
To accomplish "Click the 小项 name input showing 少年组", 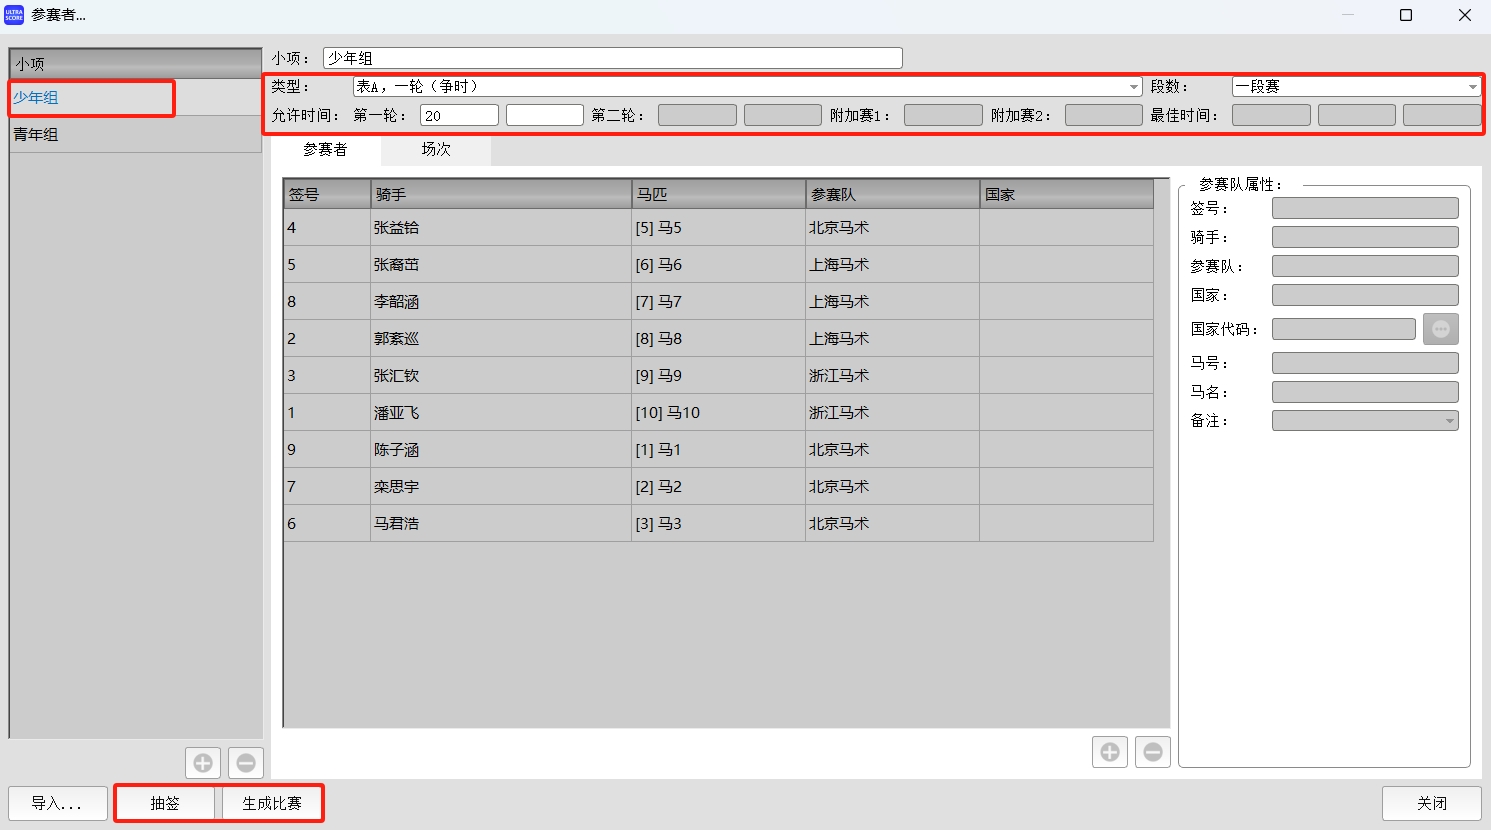I will pos(610,57).
